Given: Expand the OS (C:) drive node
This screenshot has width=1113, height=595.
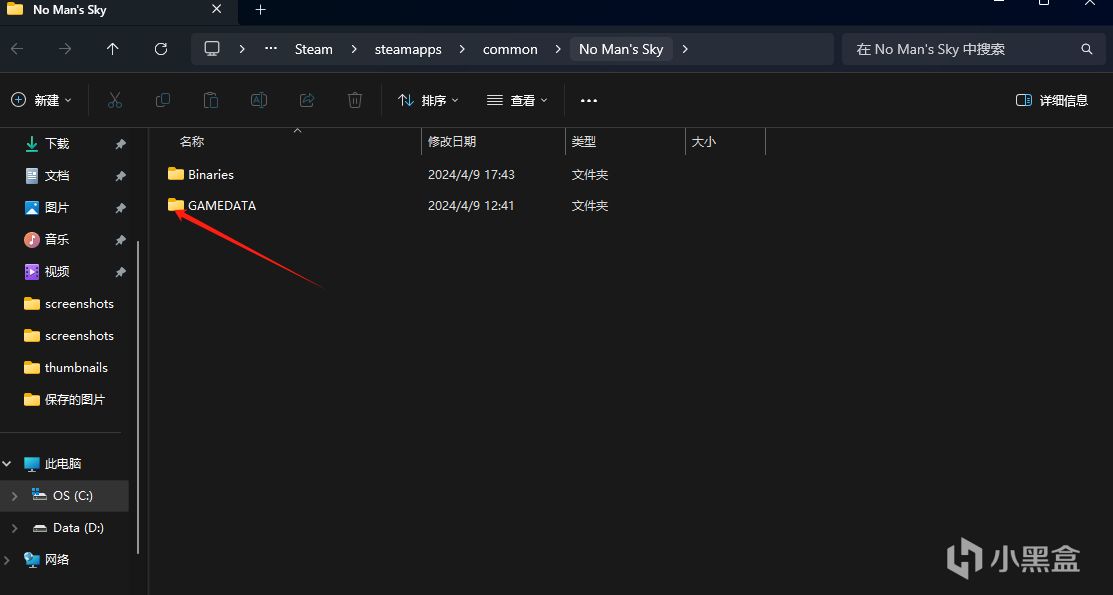Looking at the screenshot, I should click(14, 496).
